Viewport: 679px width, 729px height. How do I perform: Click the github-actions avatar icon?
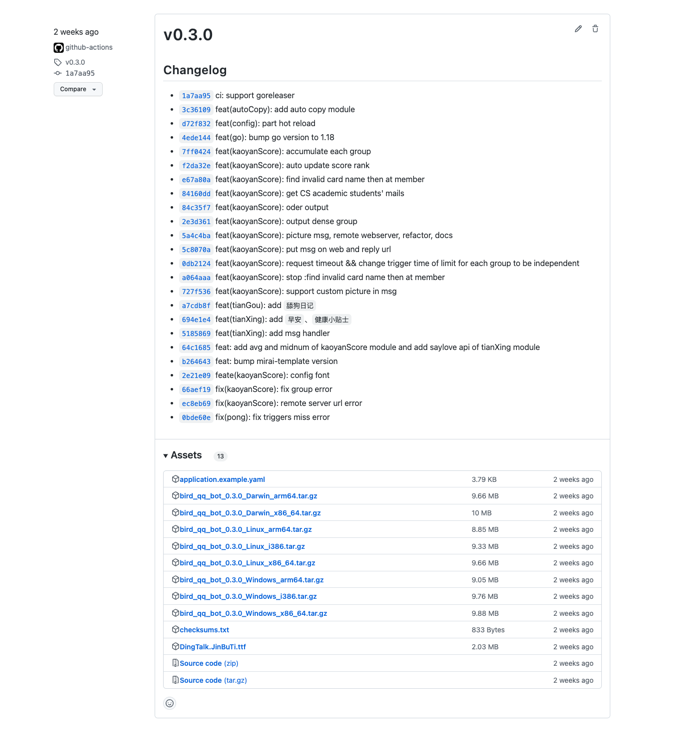click(58, 47)
